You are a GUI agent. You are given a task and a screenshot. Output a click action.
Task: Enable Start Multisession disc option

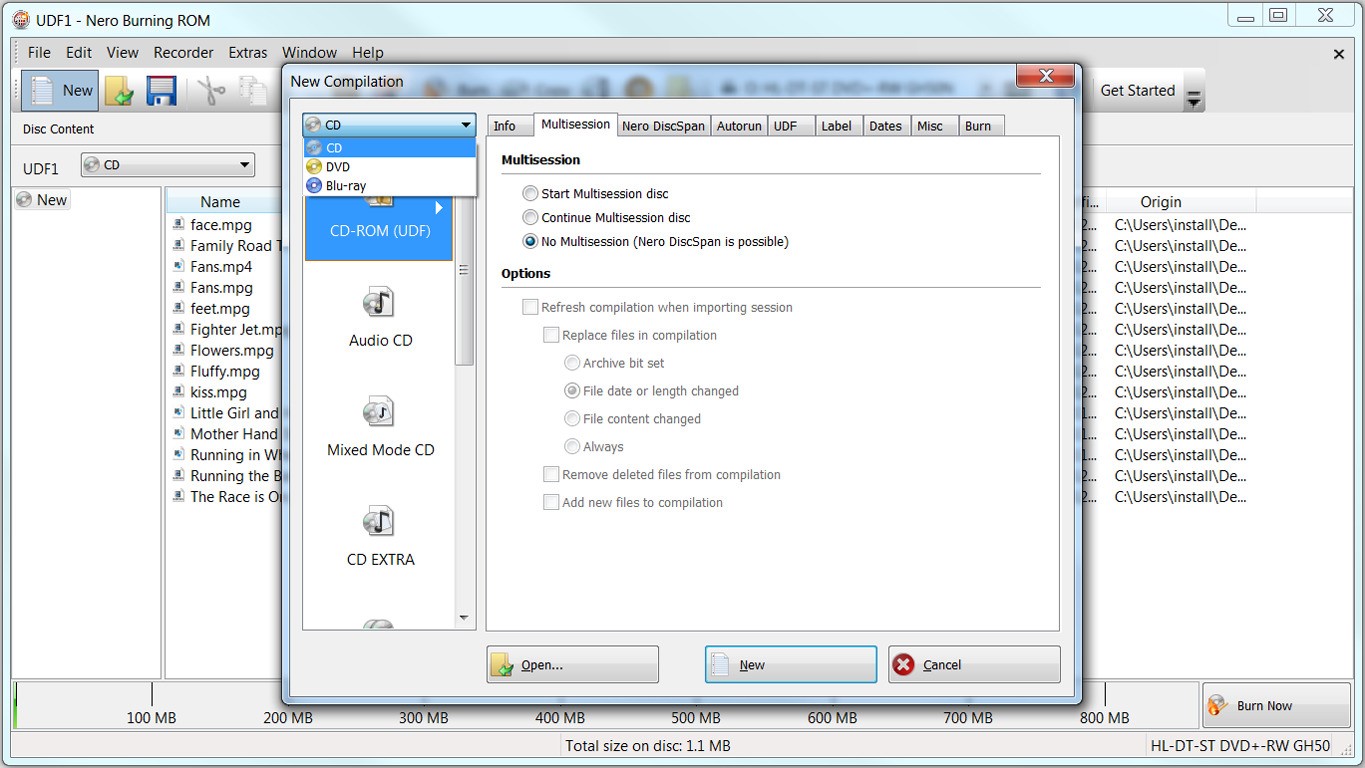[530, 194]
